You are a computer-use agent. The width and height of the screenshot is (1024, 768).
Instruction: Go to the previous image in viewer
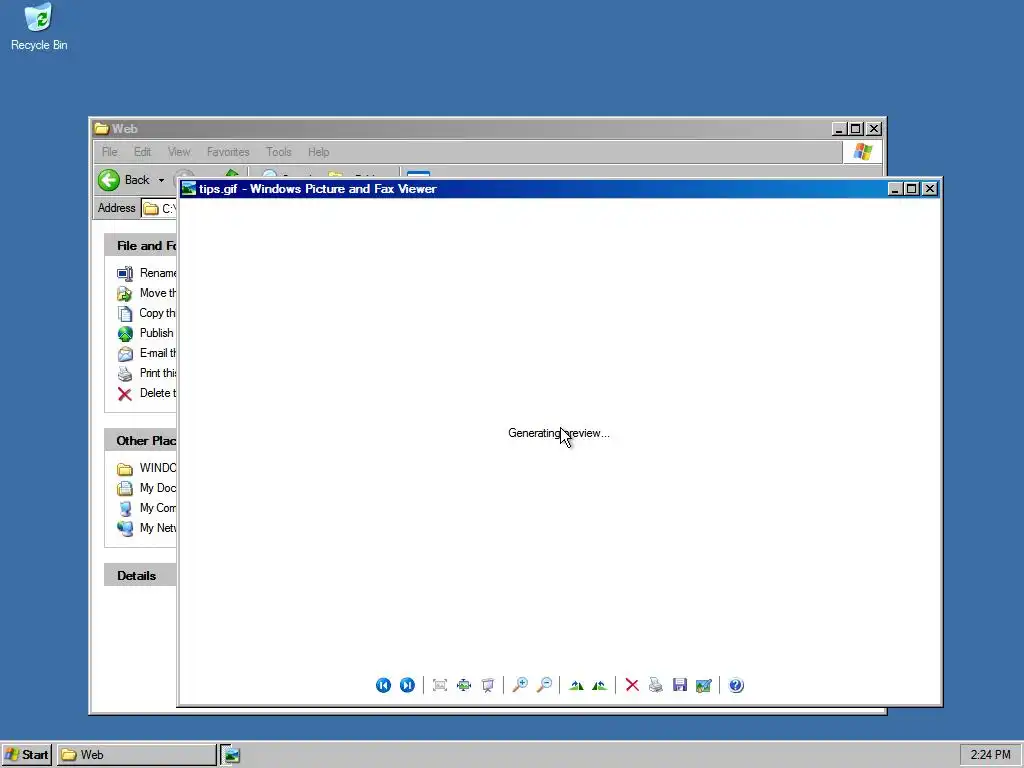pyautogui.click(x=383, y=685)
